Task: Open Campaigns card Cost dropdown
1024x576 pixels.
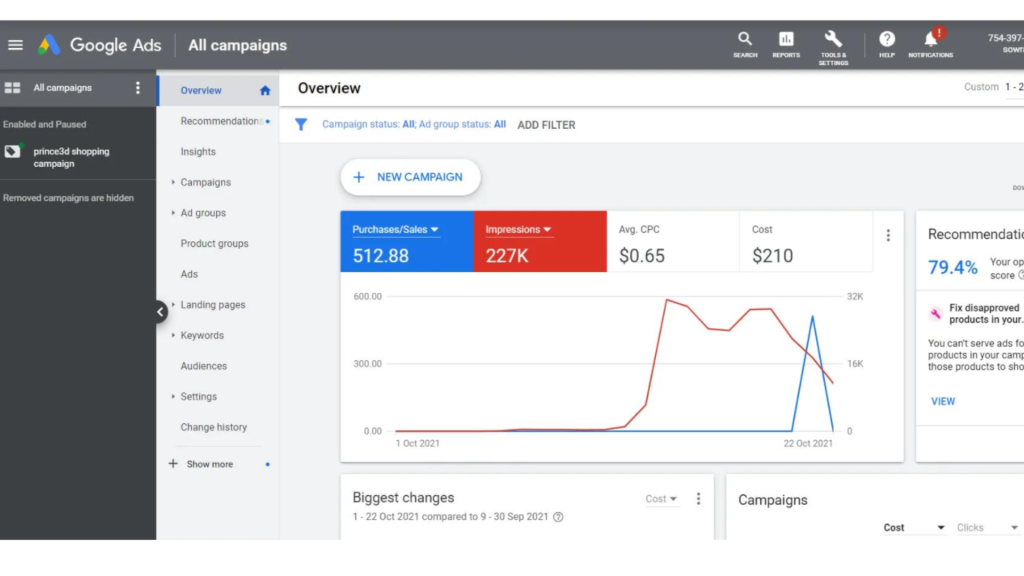Action: (914, 528)
